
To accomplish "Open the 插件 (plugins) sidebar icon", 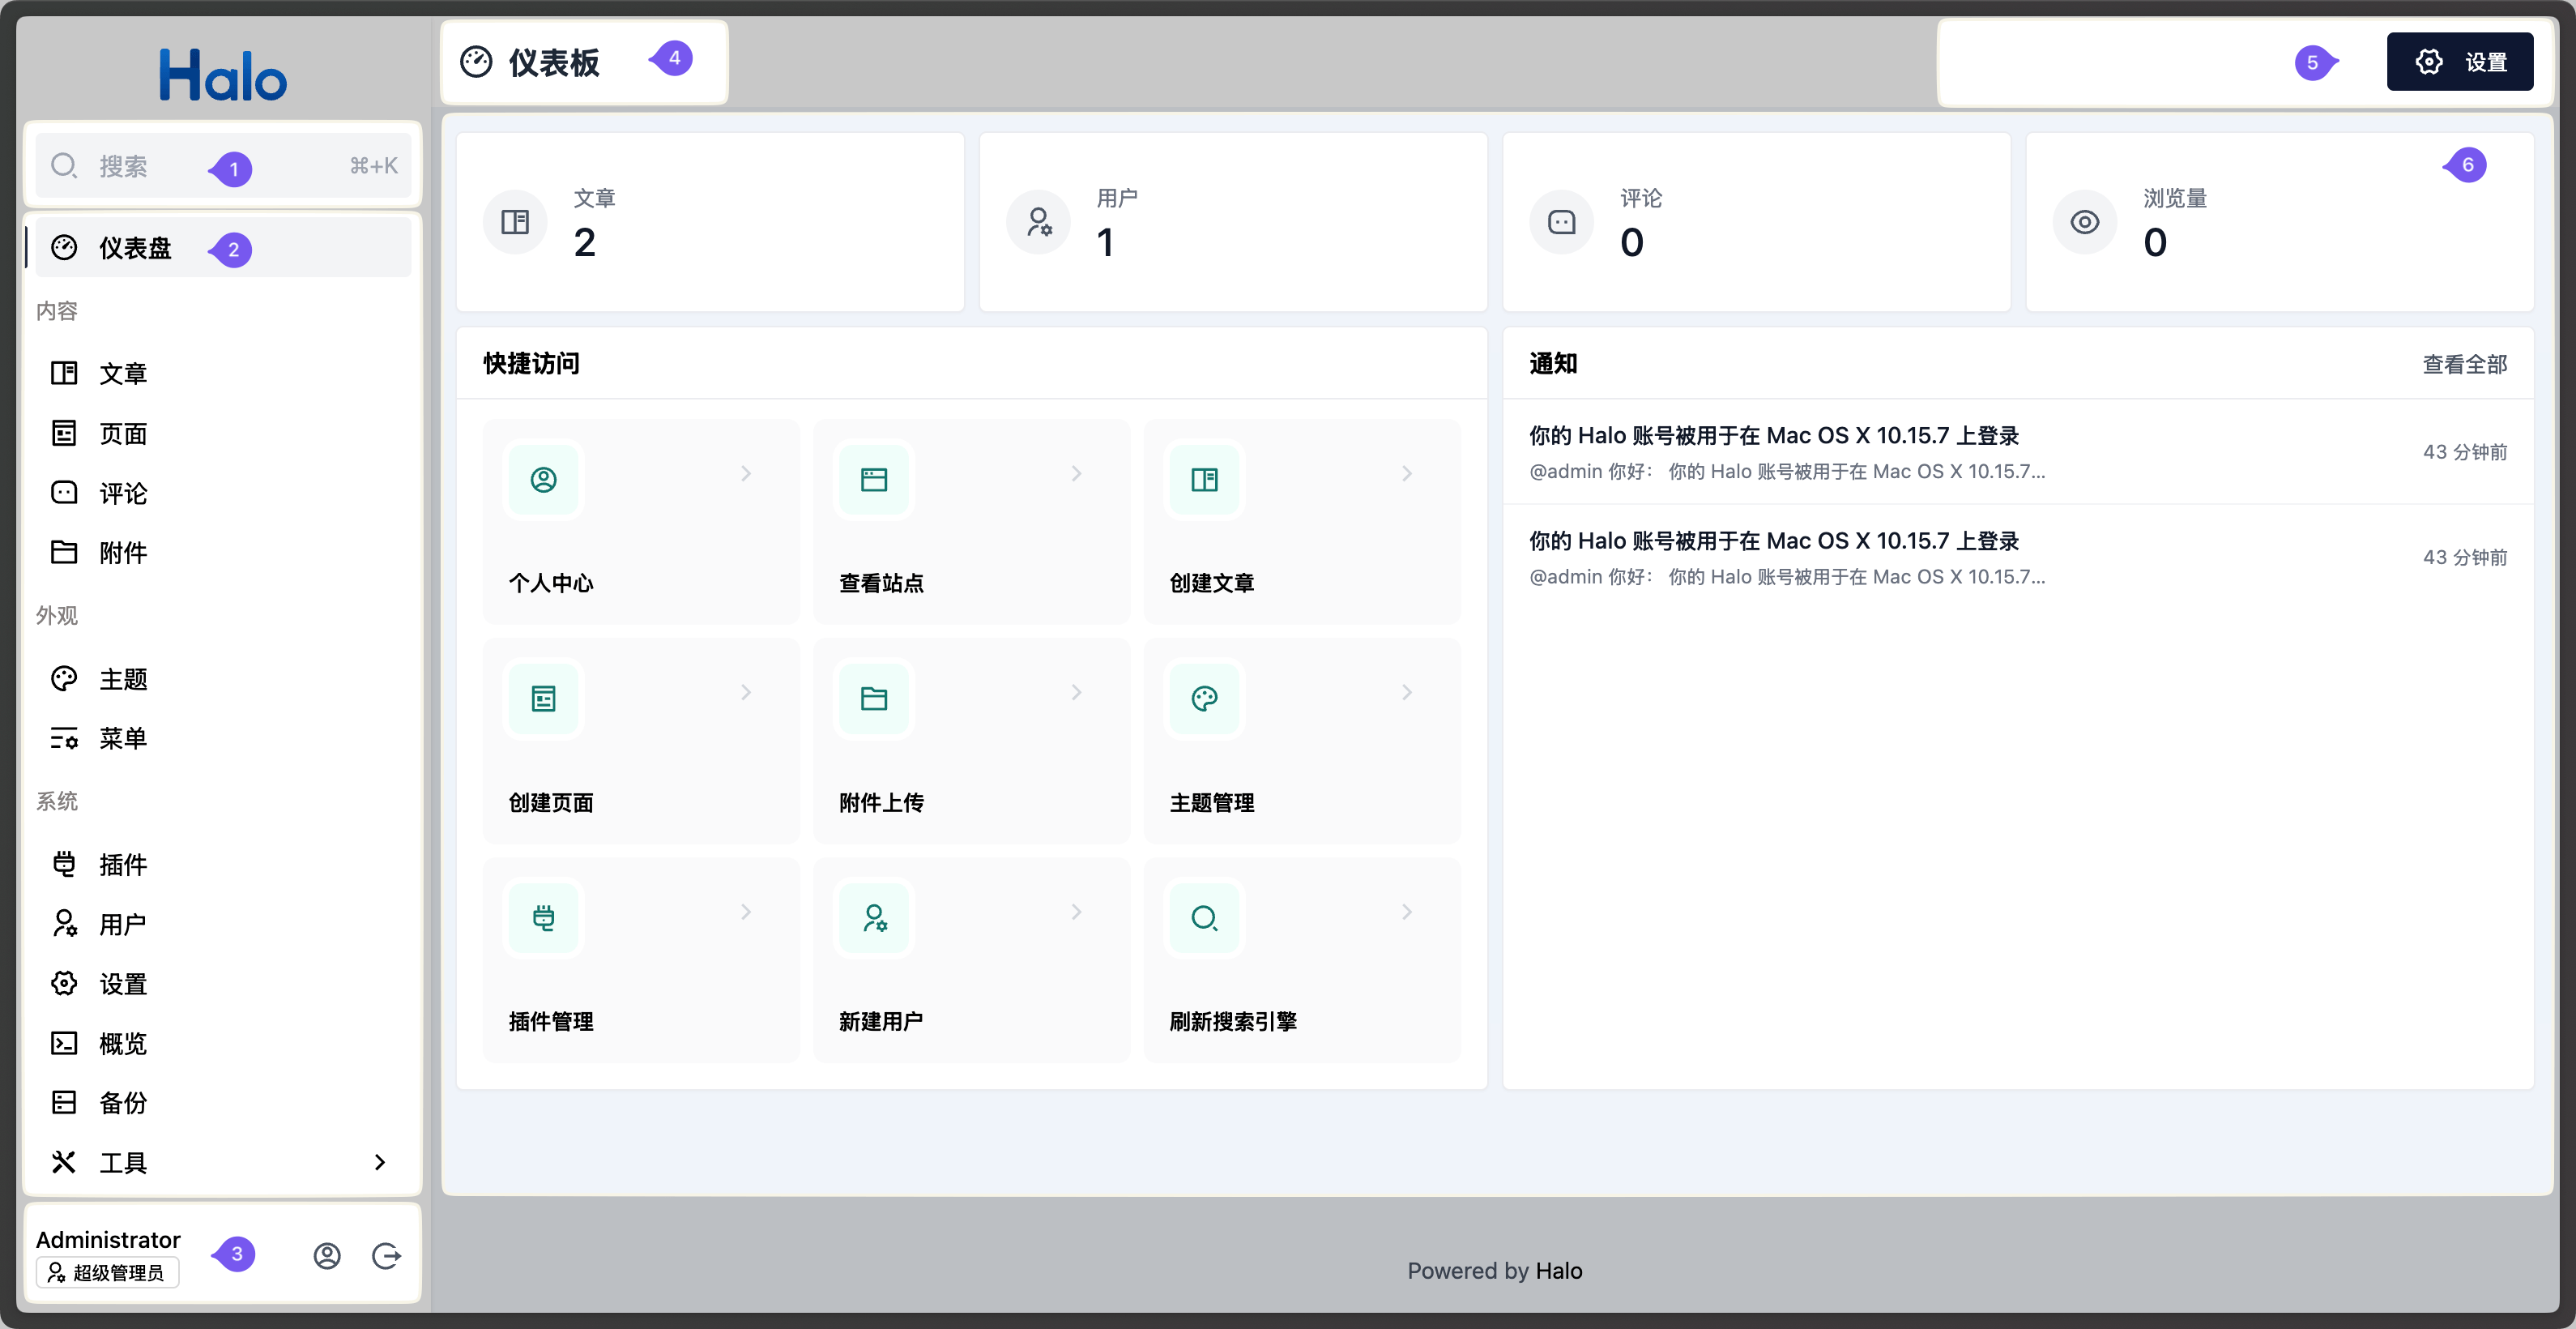I will [64, 864].
